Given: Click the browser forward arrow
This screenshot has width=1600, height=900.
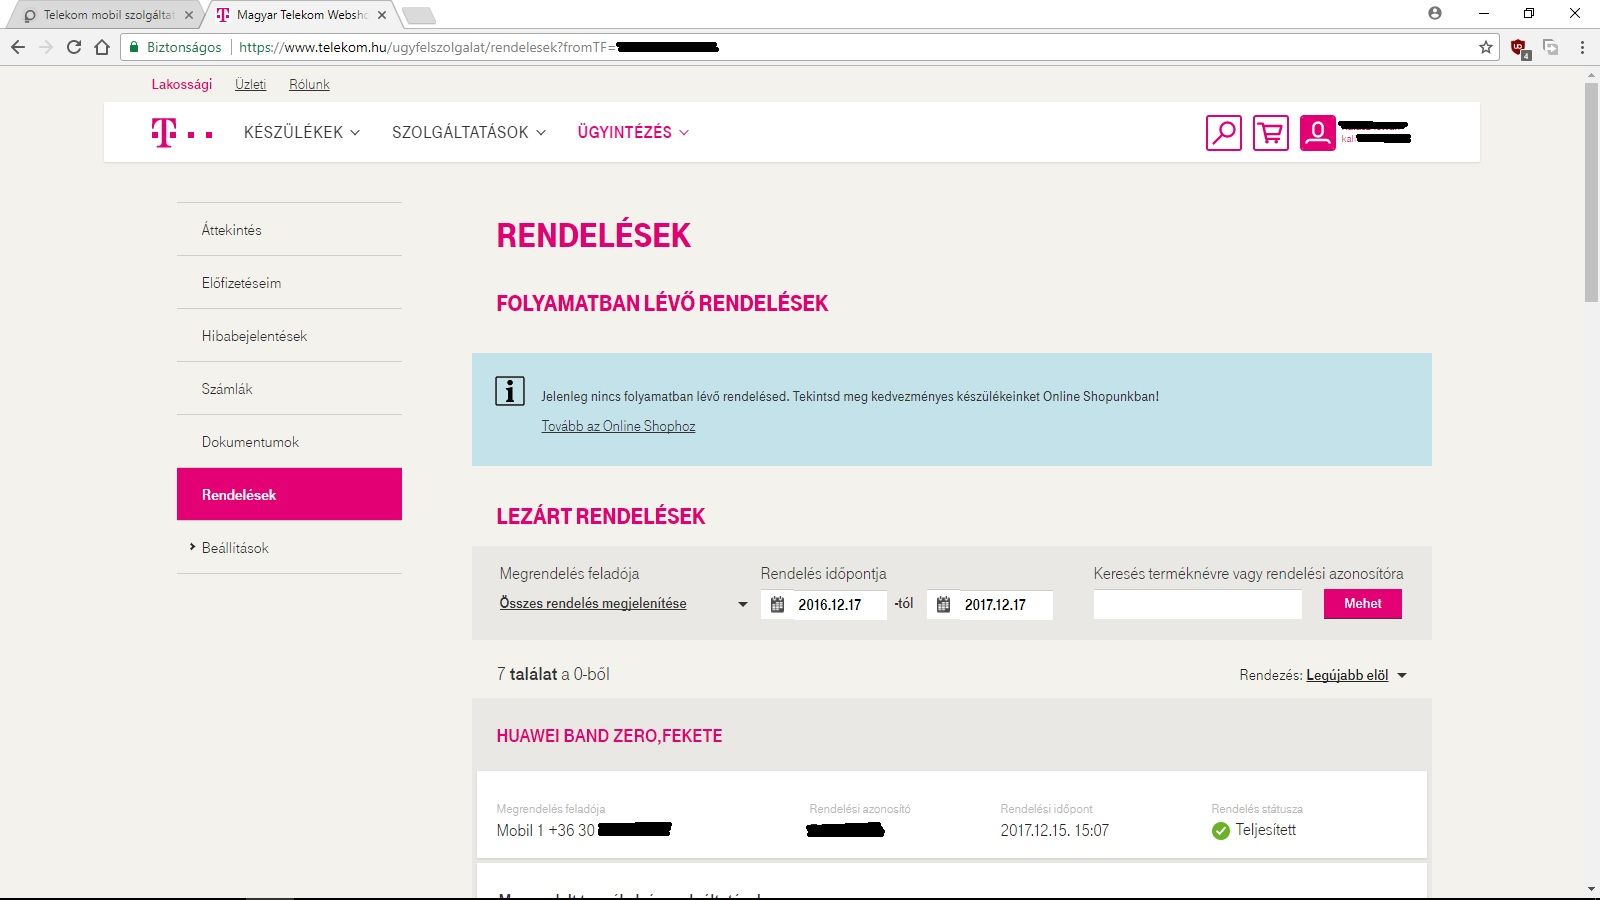Looking at the screenshot, I should [x=46, y=47].
